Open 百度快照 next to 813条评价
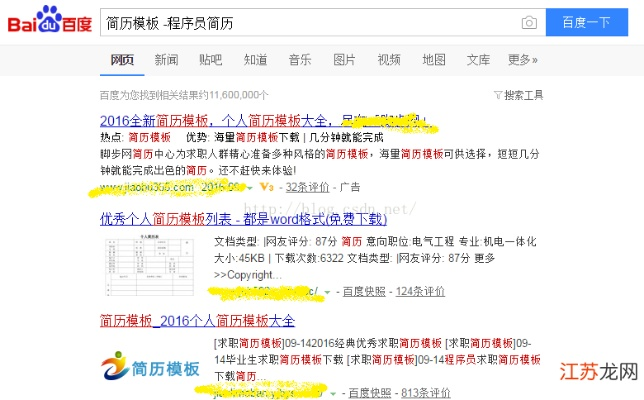 coord(370,393)
